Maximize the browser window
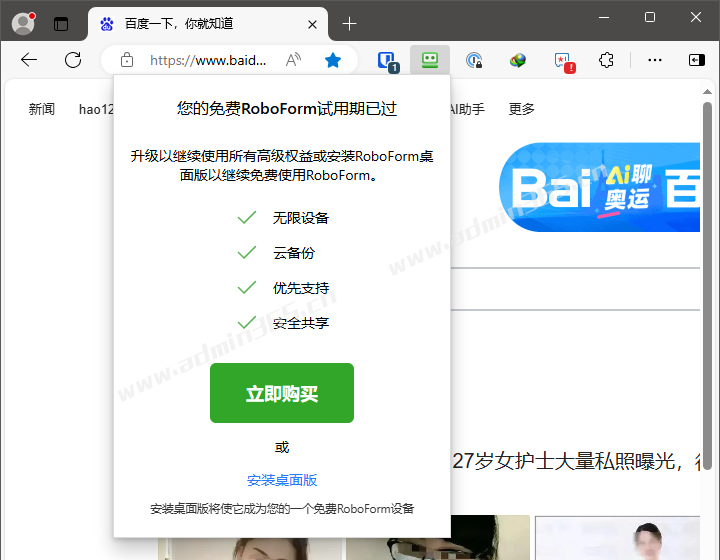This screenshot has height=560, width=720. click(x=650, y=17)
